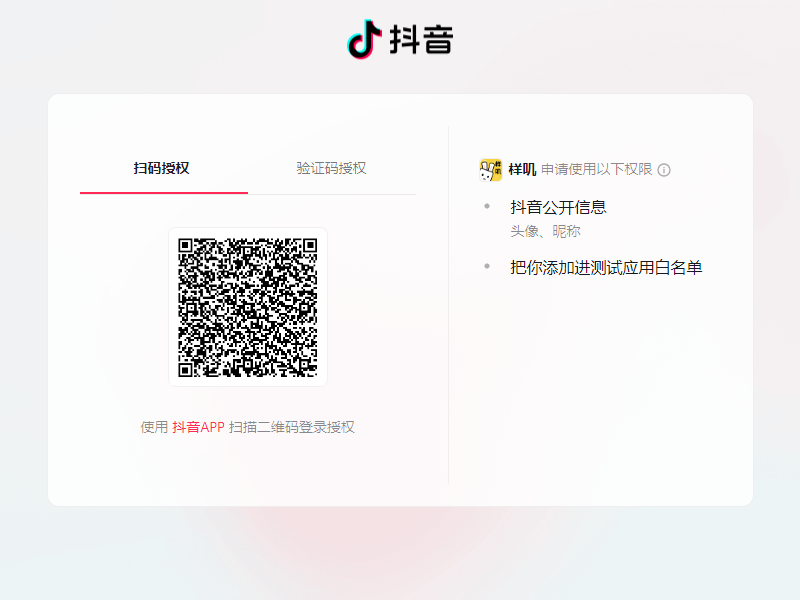Screen dimensions: 800x600
Task: Select the 扫码授权 tab
Action: 161,168
